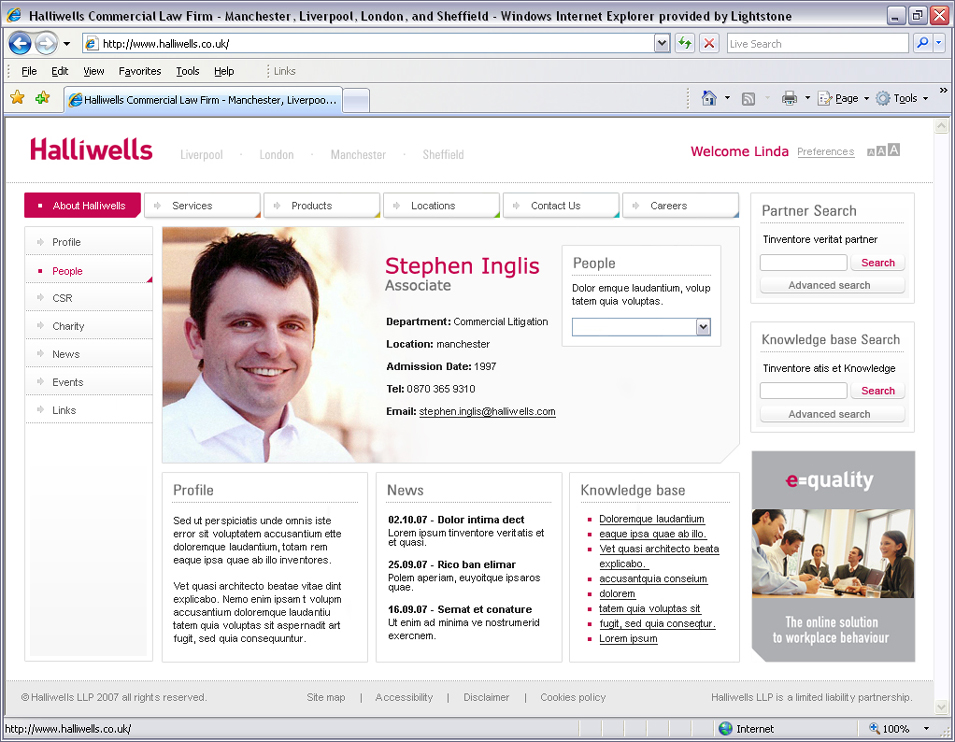Expand the toolbar overflow chevron

click(x=943, y=91)
